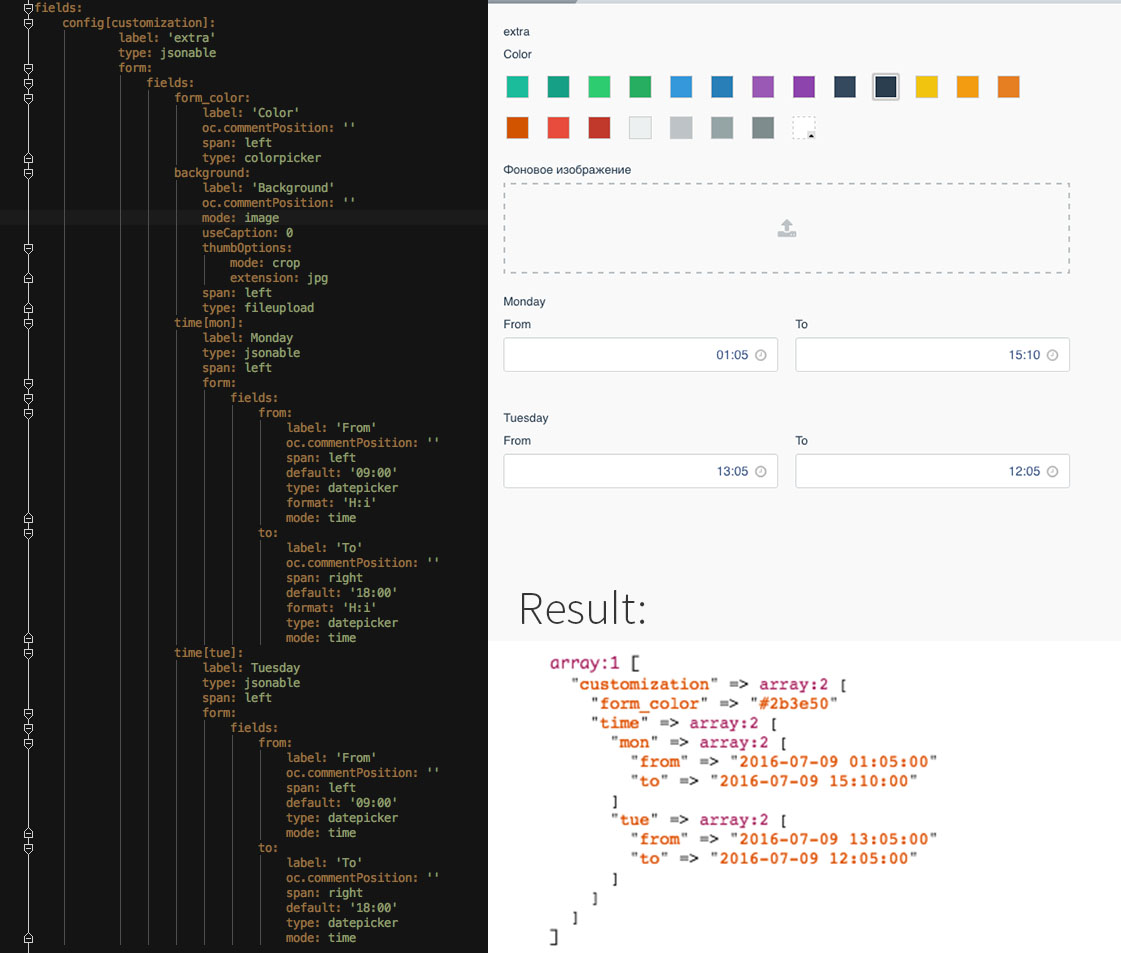Focus the Monday From time input
1121x953 pixels.
pos(630,355)
